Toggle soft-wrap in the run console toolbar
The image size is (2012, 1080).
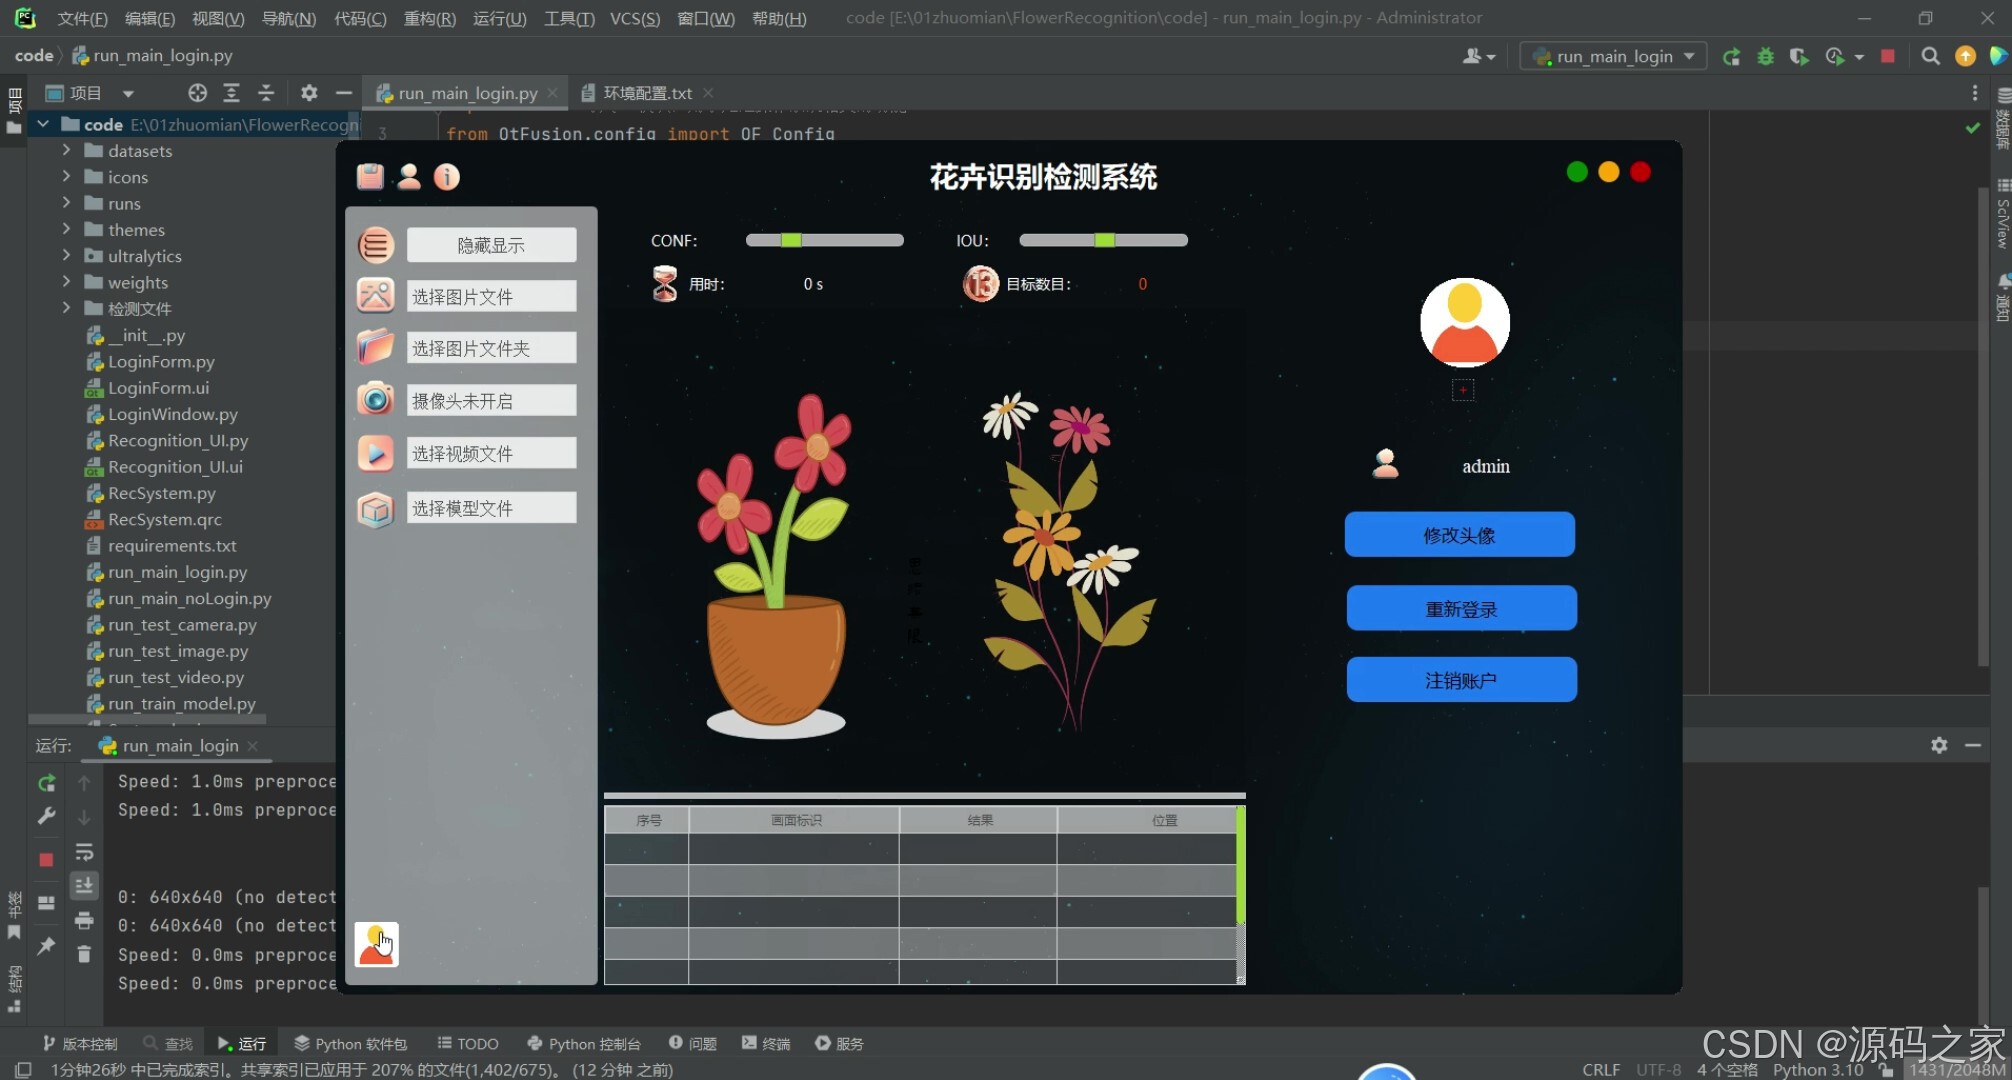(84, 851)
